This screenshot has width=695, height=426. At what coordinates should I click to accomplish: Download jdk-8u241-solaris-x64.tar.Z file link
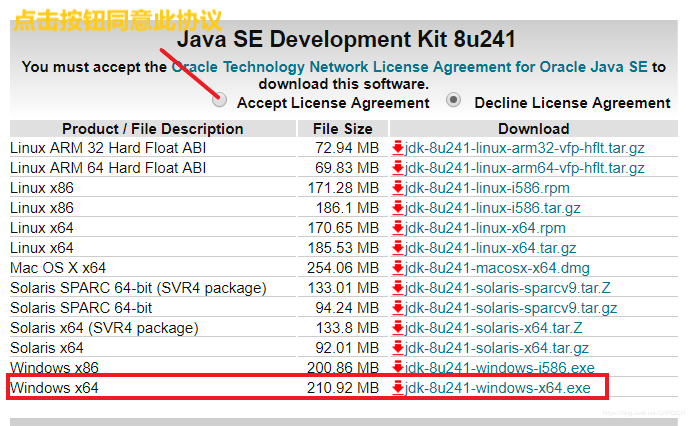click(x=493, y=328)
